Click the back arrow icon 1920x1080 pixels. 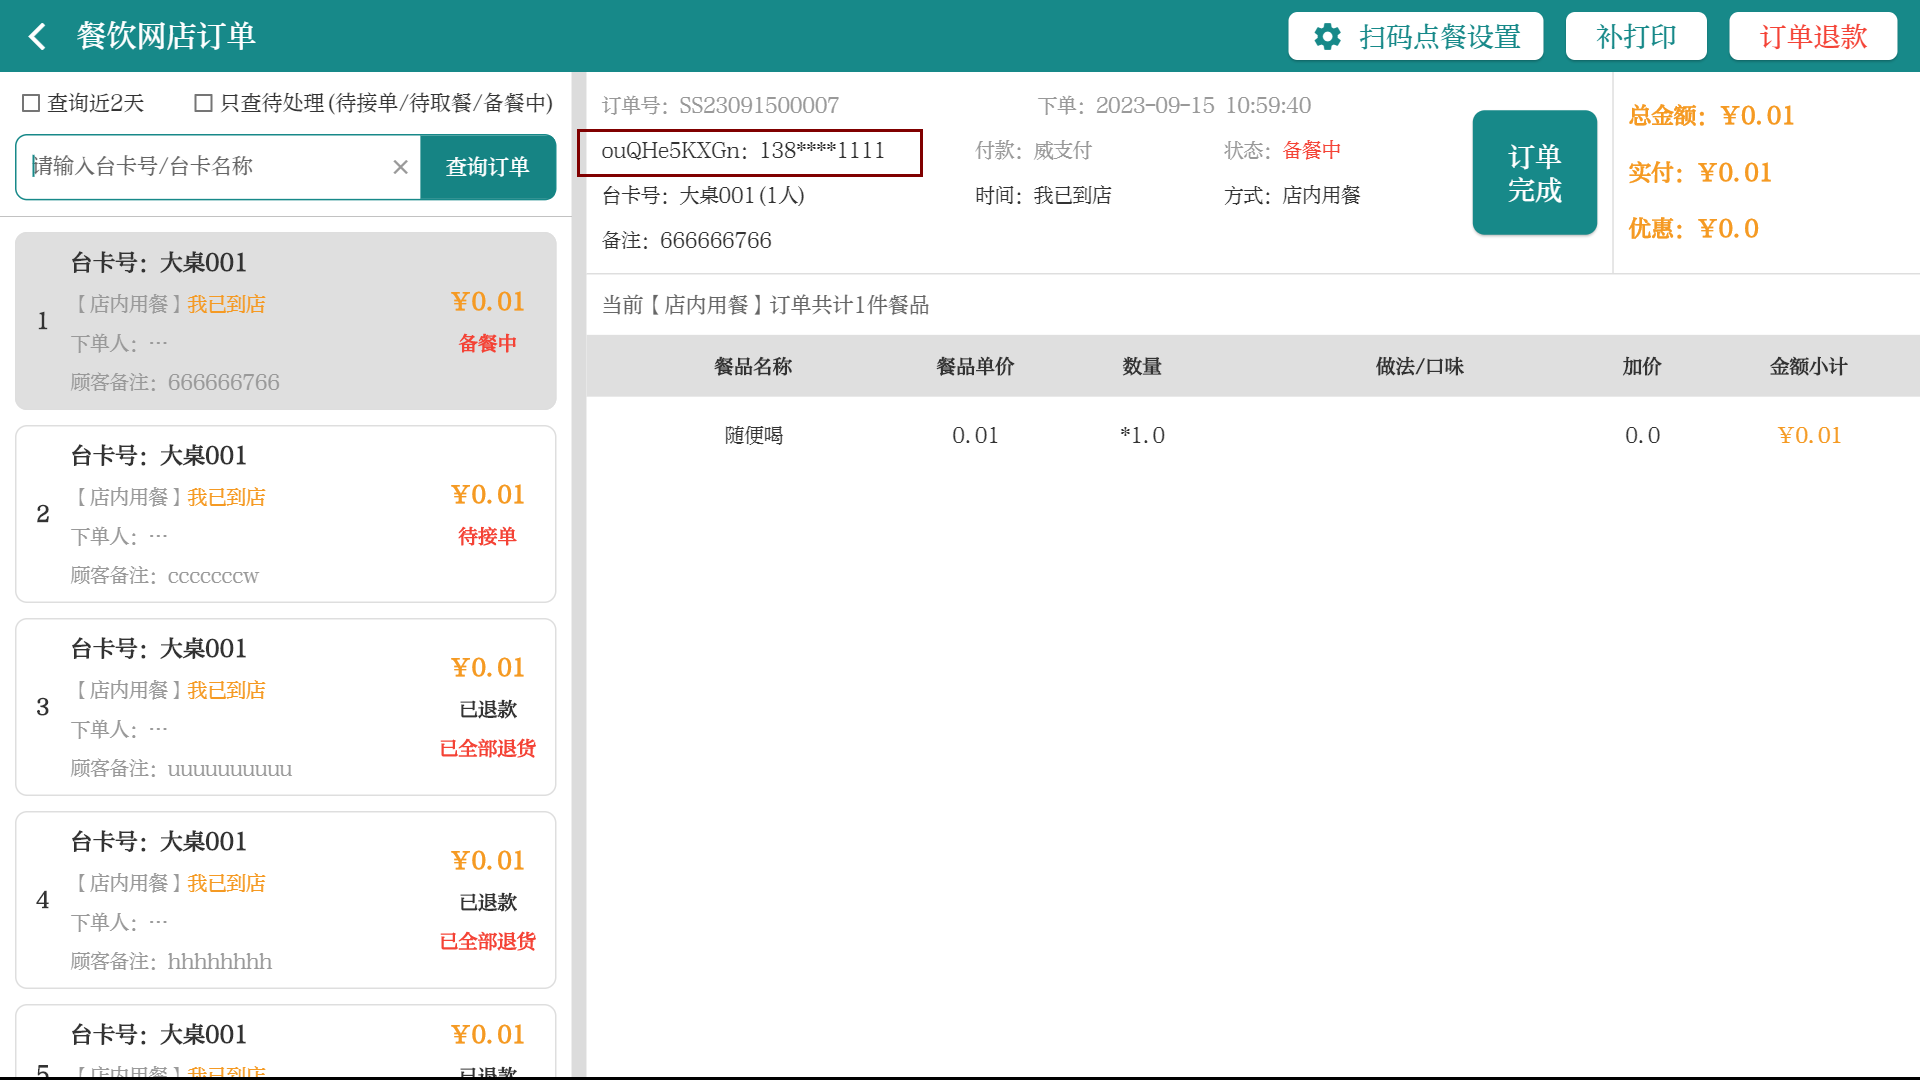click(x=38, y=37)
